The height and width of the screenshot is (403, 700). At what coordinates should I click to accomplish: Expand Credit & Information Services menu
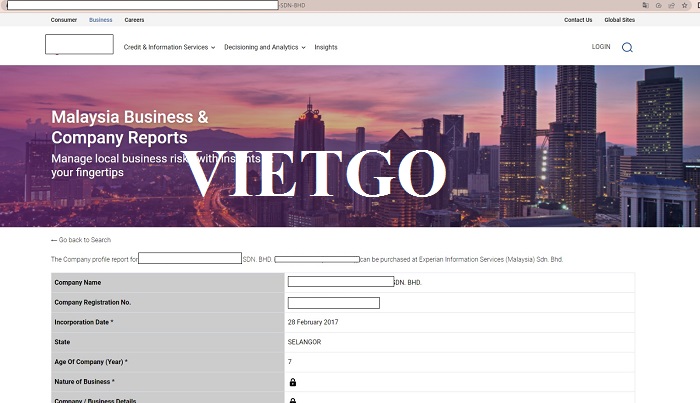tap(169, 47)
